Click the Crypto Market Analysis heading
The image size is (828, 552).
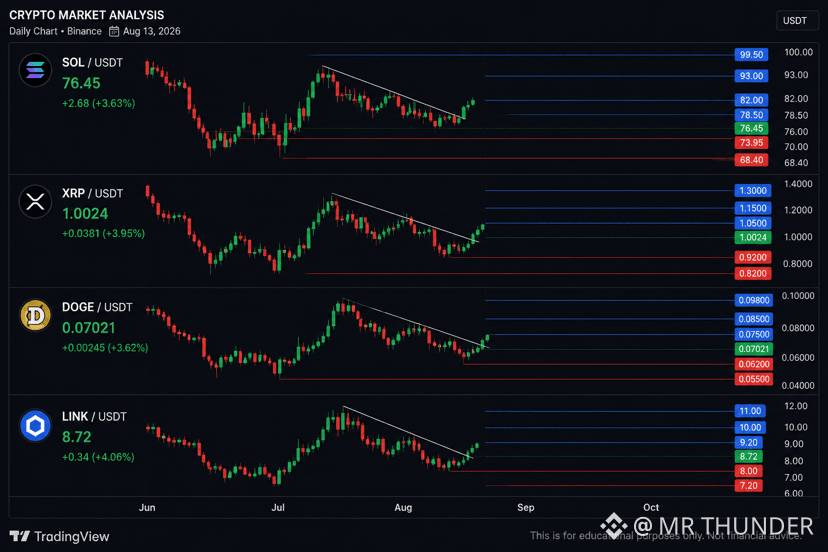point(87,15)
